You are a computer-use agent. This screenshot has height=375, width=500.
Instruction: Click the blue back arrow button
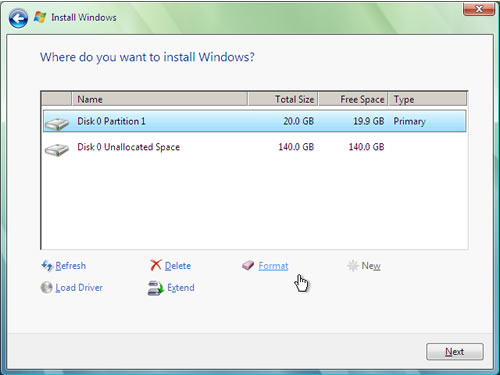[18, 18]
